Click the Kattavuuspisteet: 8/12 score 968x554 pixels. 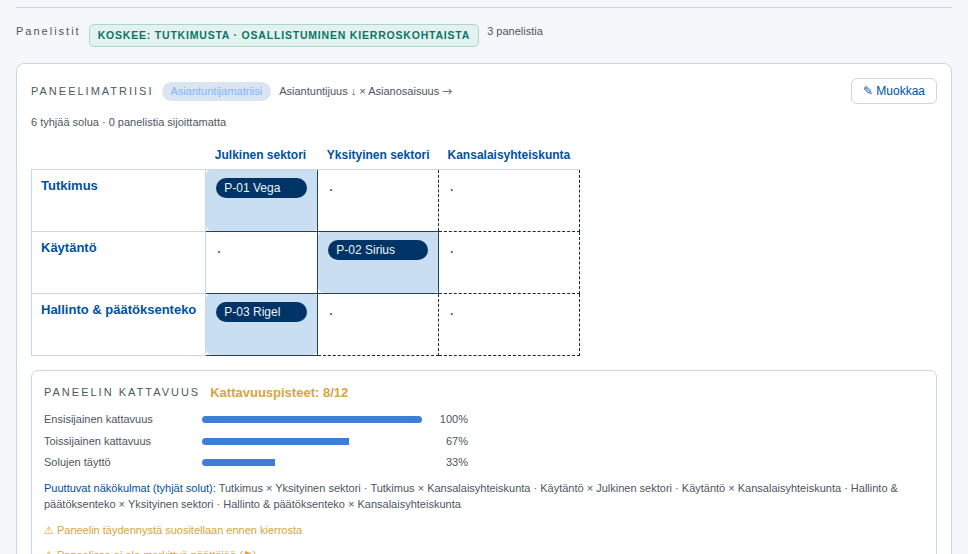pos(279,393)
